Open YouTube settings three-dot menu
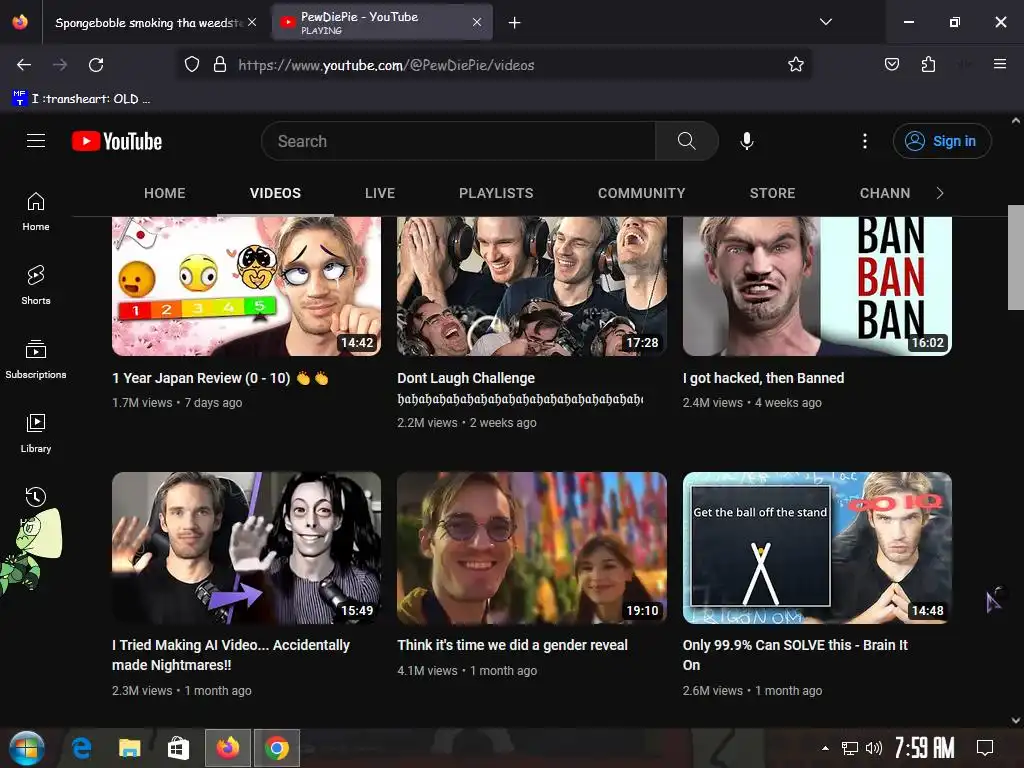Image resolution: width=1024 pixels, height=768 pixels. [865, 141]
